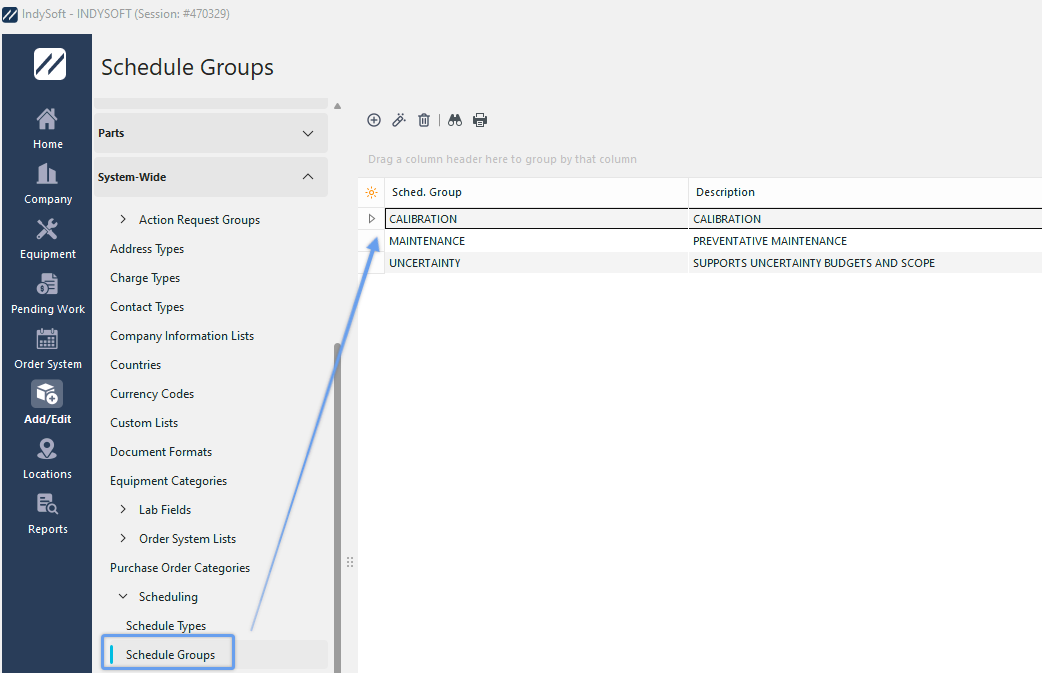This screenshot has height=673, width=1042.
Task: Select the Add/Edit sidebar item
Action: tap(47, 403)
